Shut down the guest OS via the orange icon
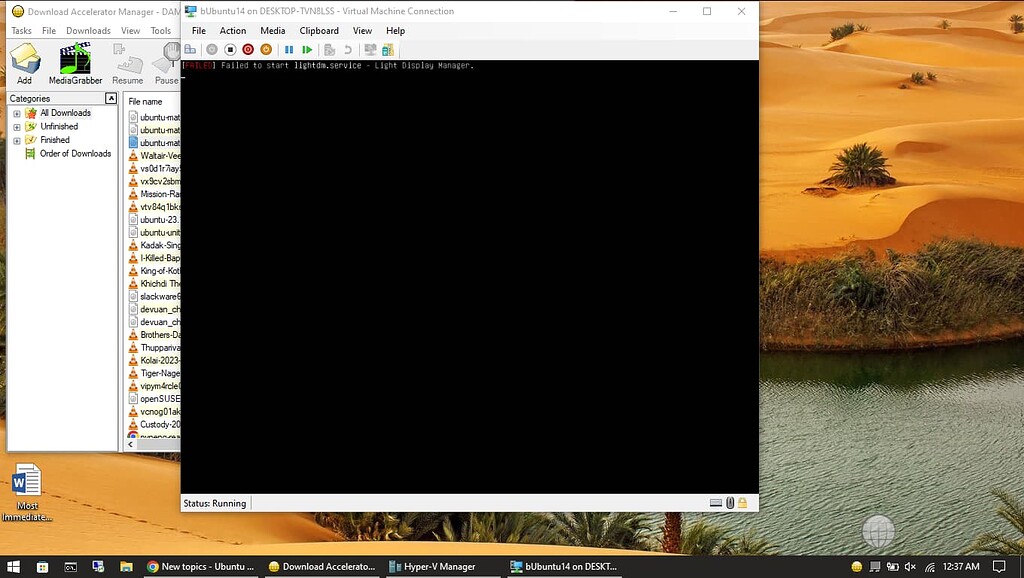The height and width of the screenshot is (578, 1024). tap(266, 49)
